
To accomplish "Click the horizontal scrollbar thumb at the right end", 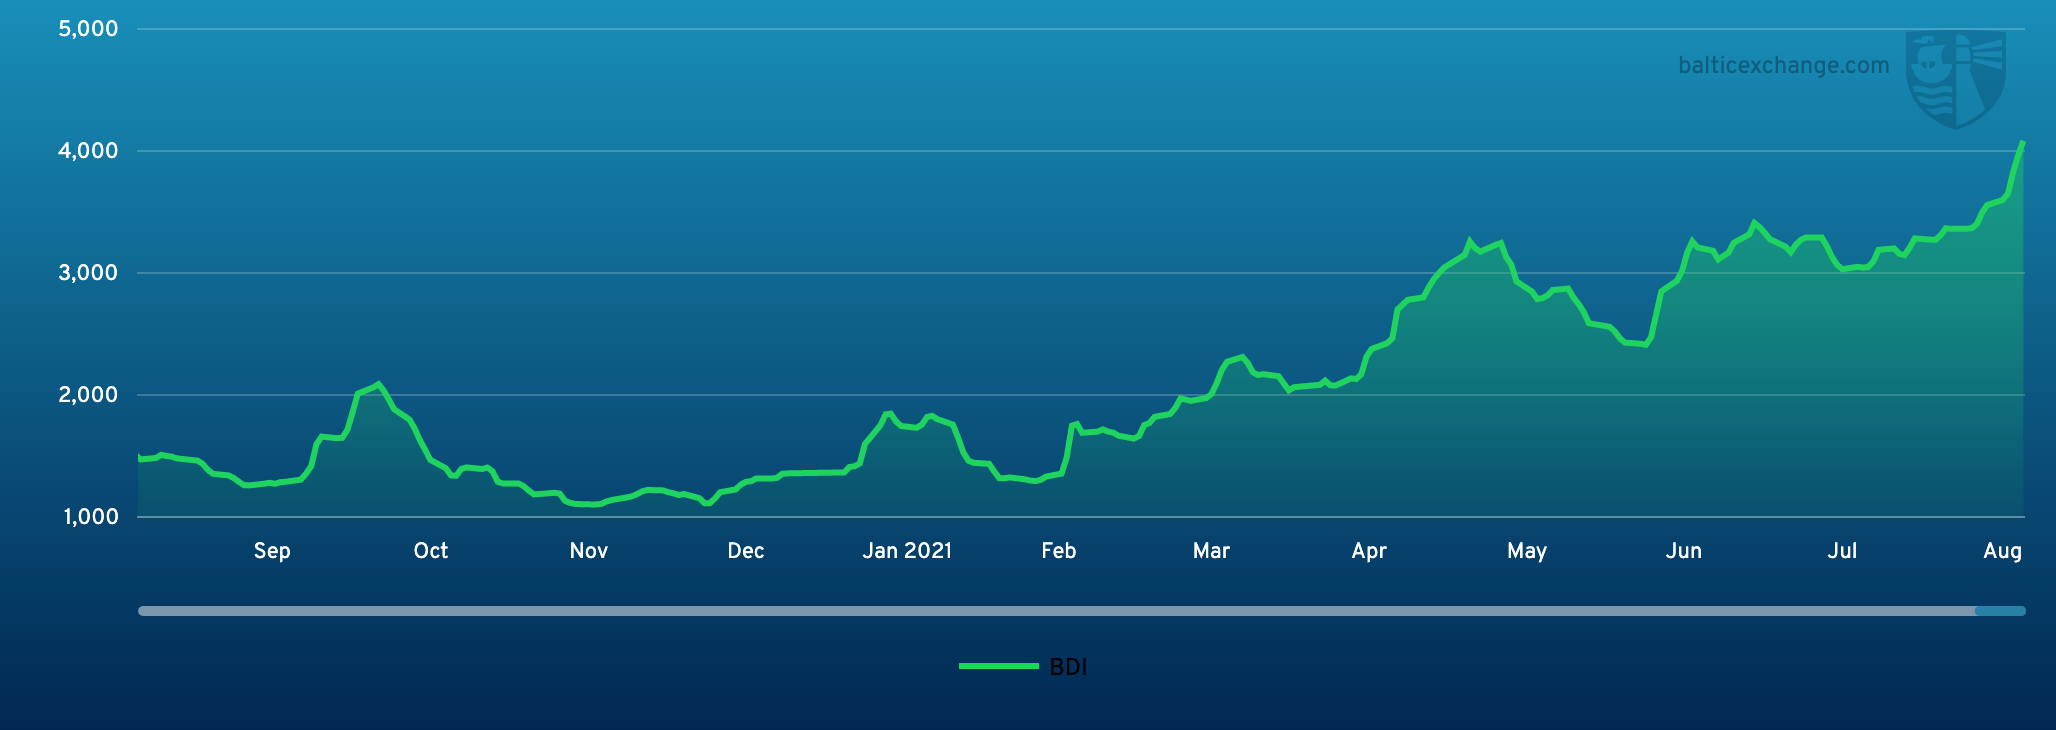I will click(x=2000, y=611).
